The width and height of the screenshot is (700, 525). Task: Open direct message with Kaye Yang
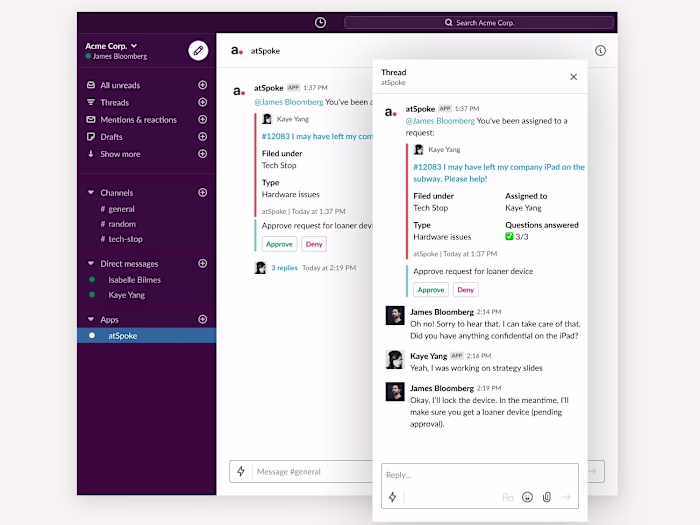pos(126,295)
